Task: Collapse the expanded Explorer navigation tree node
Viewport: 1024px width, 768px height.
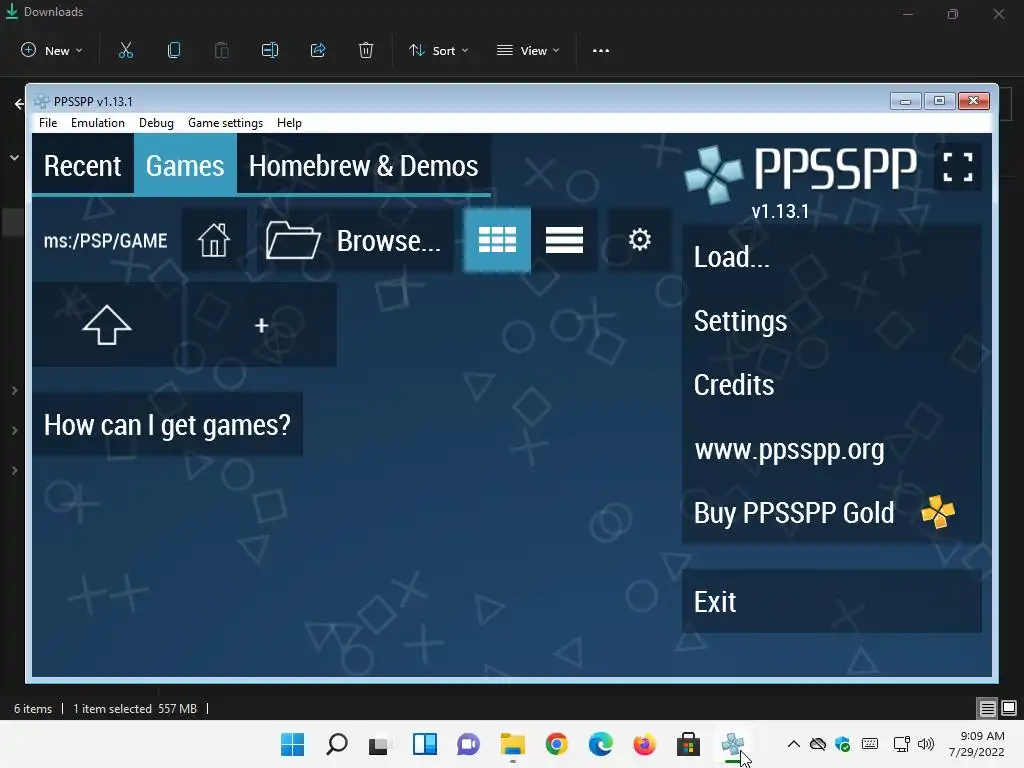Action: pyautogui.click(x=14, y=157)
